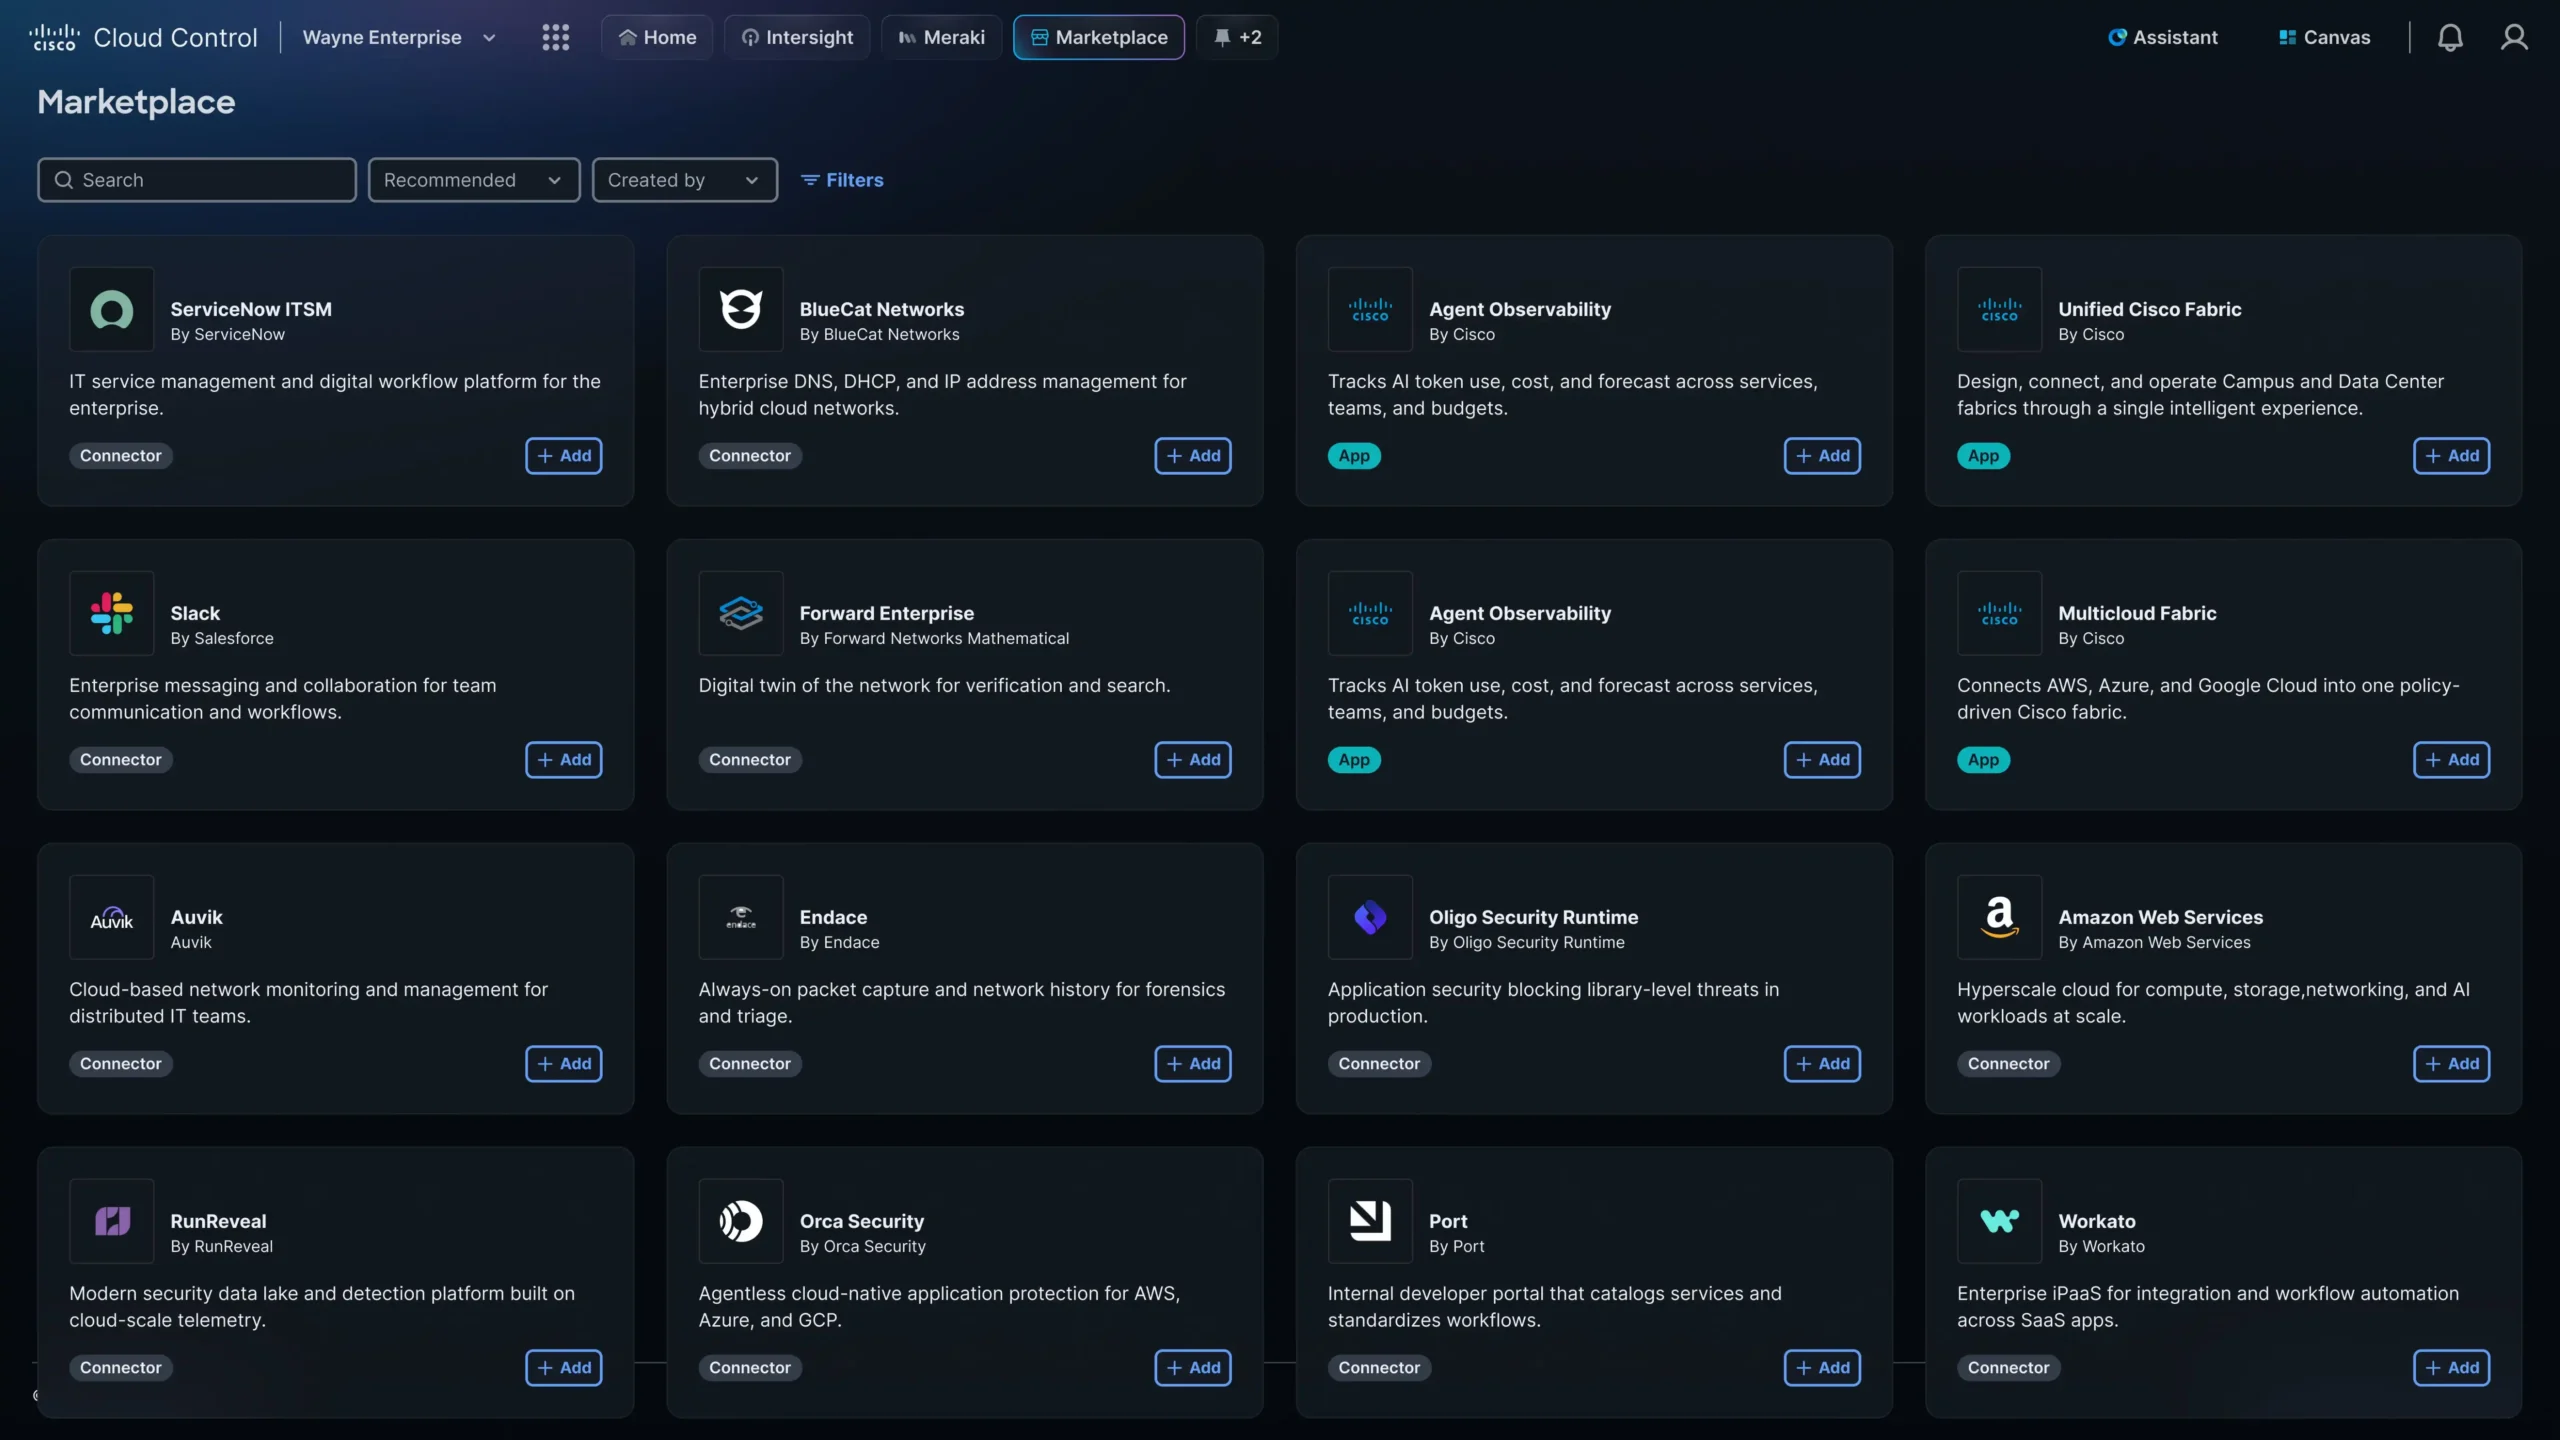Click the ServiceNow ITSM logo thumbnail
Viewport: 2560px width, 1440px height.
pos(112,309)
